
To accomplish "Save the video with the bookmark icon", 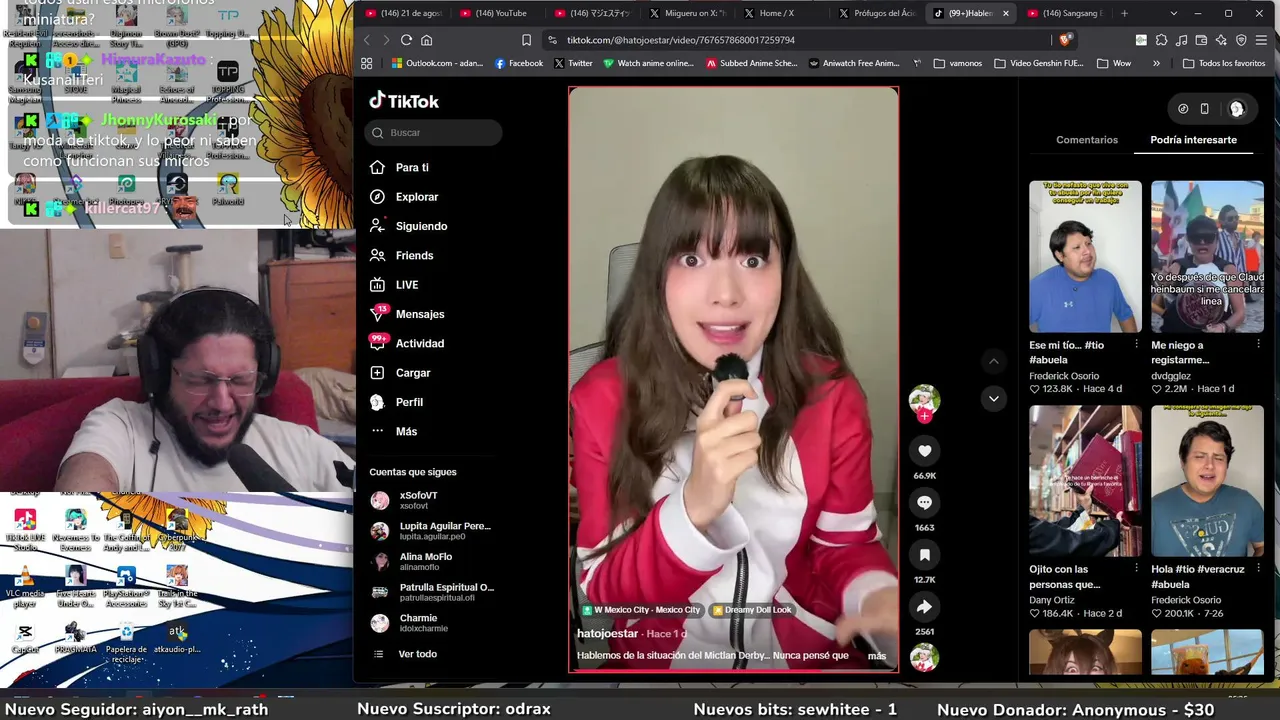I will tap(924, 555).
